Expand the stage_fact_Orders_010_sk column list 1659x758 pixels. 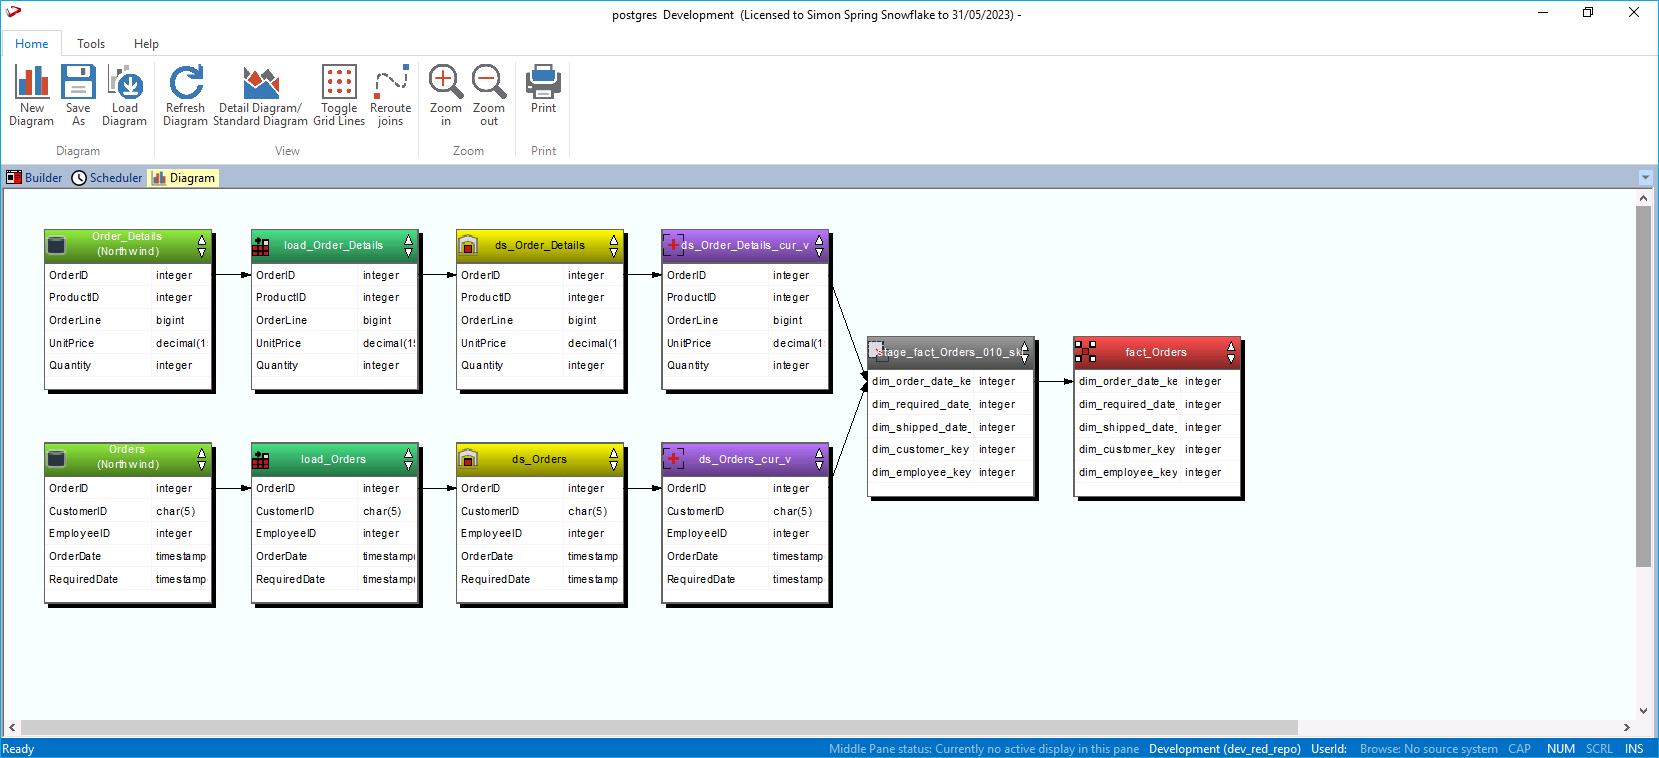(x=1024, y=352)
